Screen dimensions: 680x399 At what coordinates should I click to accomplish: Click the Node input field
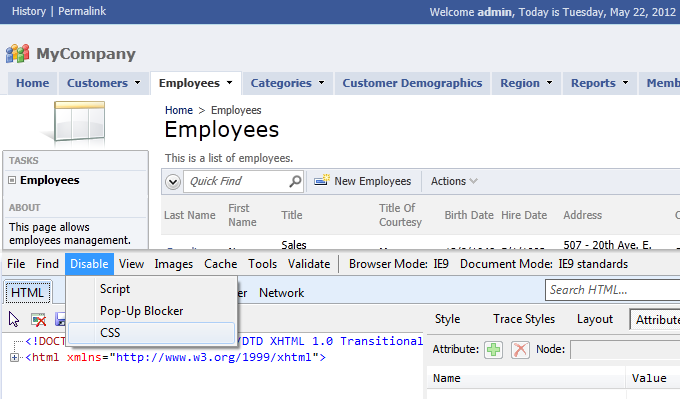click(x=625, y=350)
